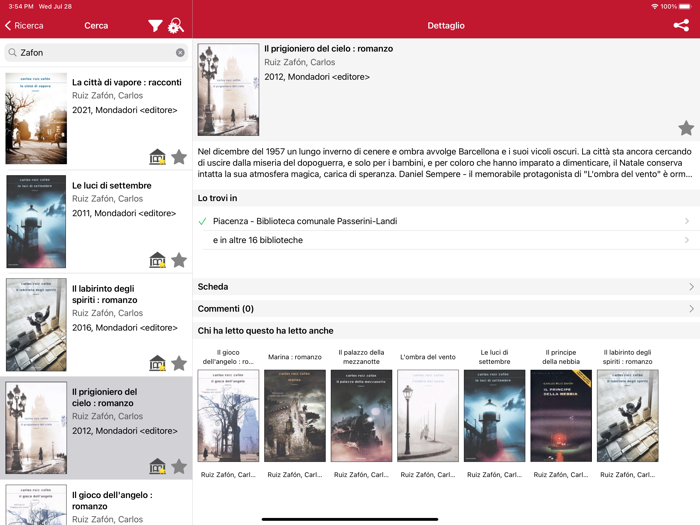Viewport: 700px width, 525px height.
Task: Tap the share icon in Dettaglio header
Action: 681,25
